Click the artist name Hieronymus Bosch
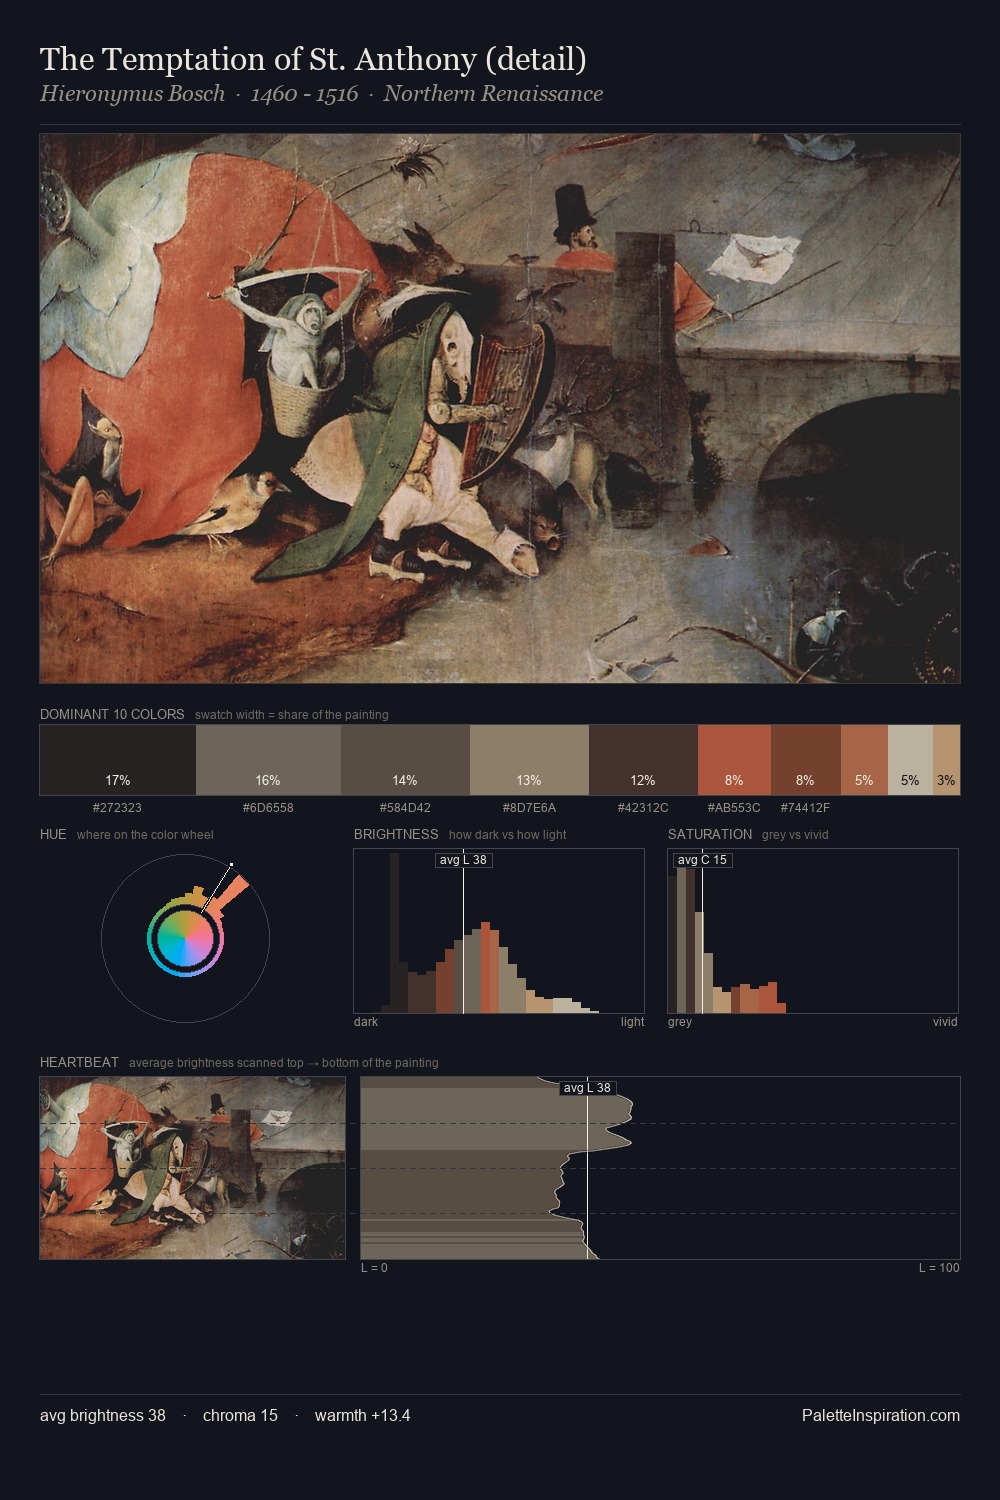This screenshot has width=1000, height=1500. pos(132,94)
